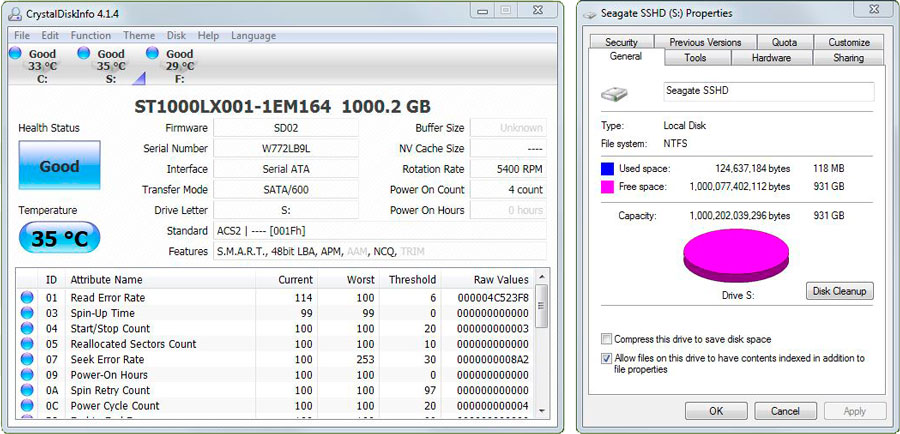Click Cancel in the Properties dialog
Image resolution: width=900 pixels, height=434 pixels.
[785, 411]
